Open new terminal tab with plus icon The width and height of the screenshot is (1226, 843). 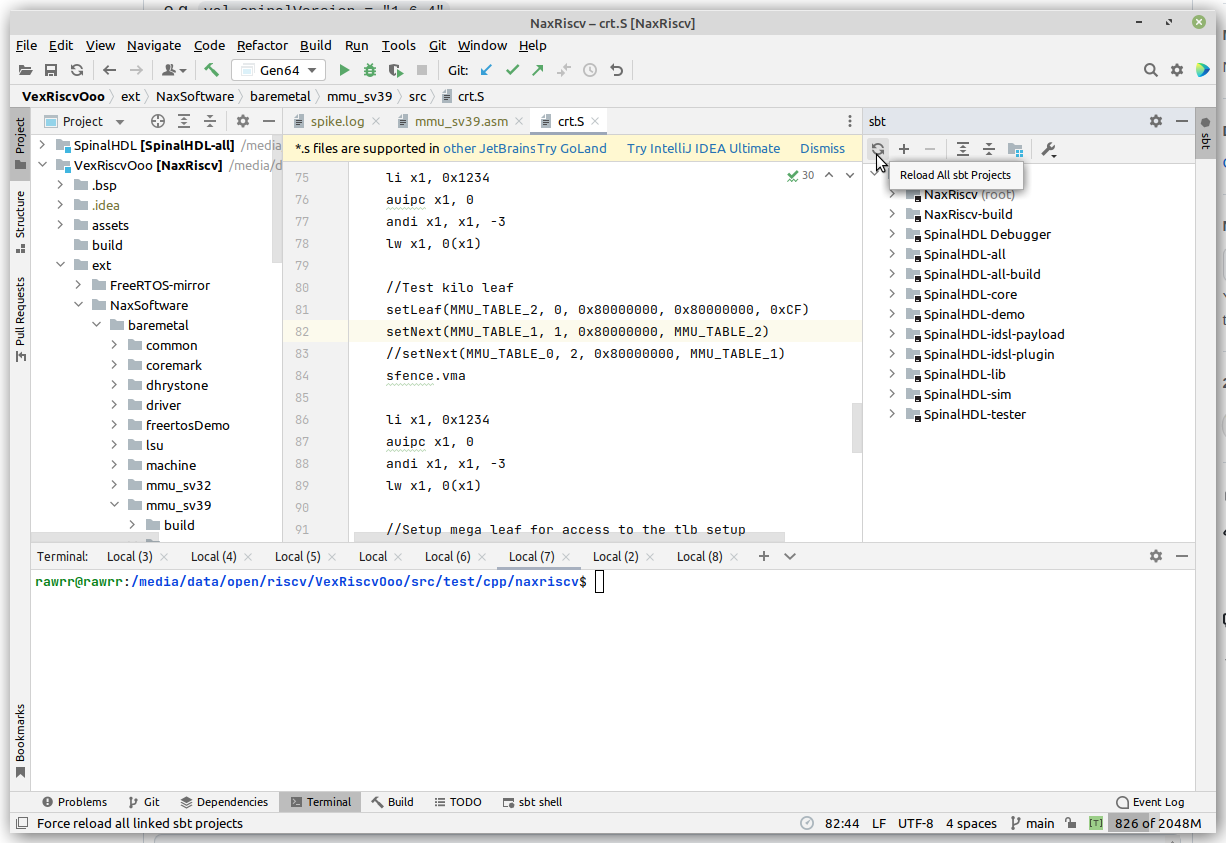[764, 556]
